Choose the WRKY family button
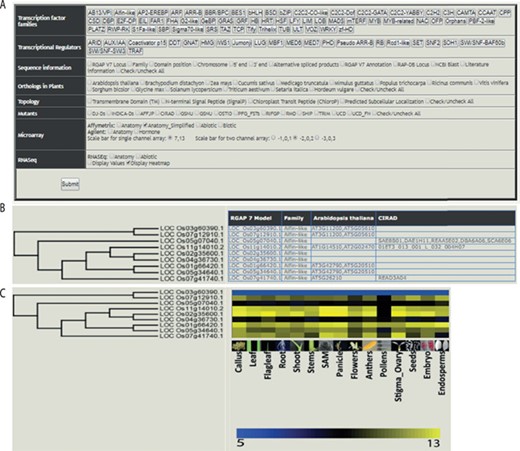 (328, 29)
